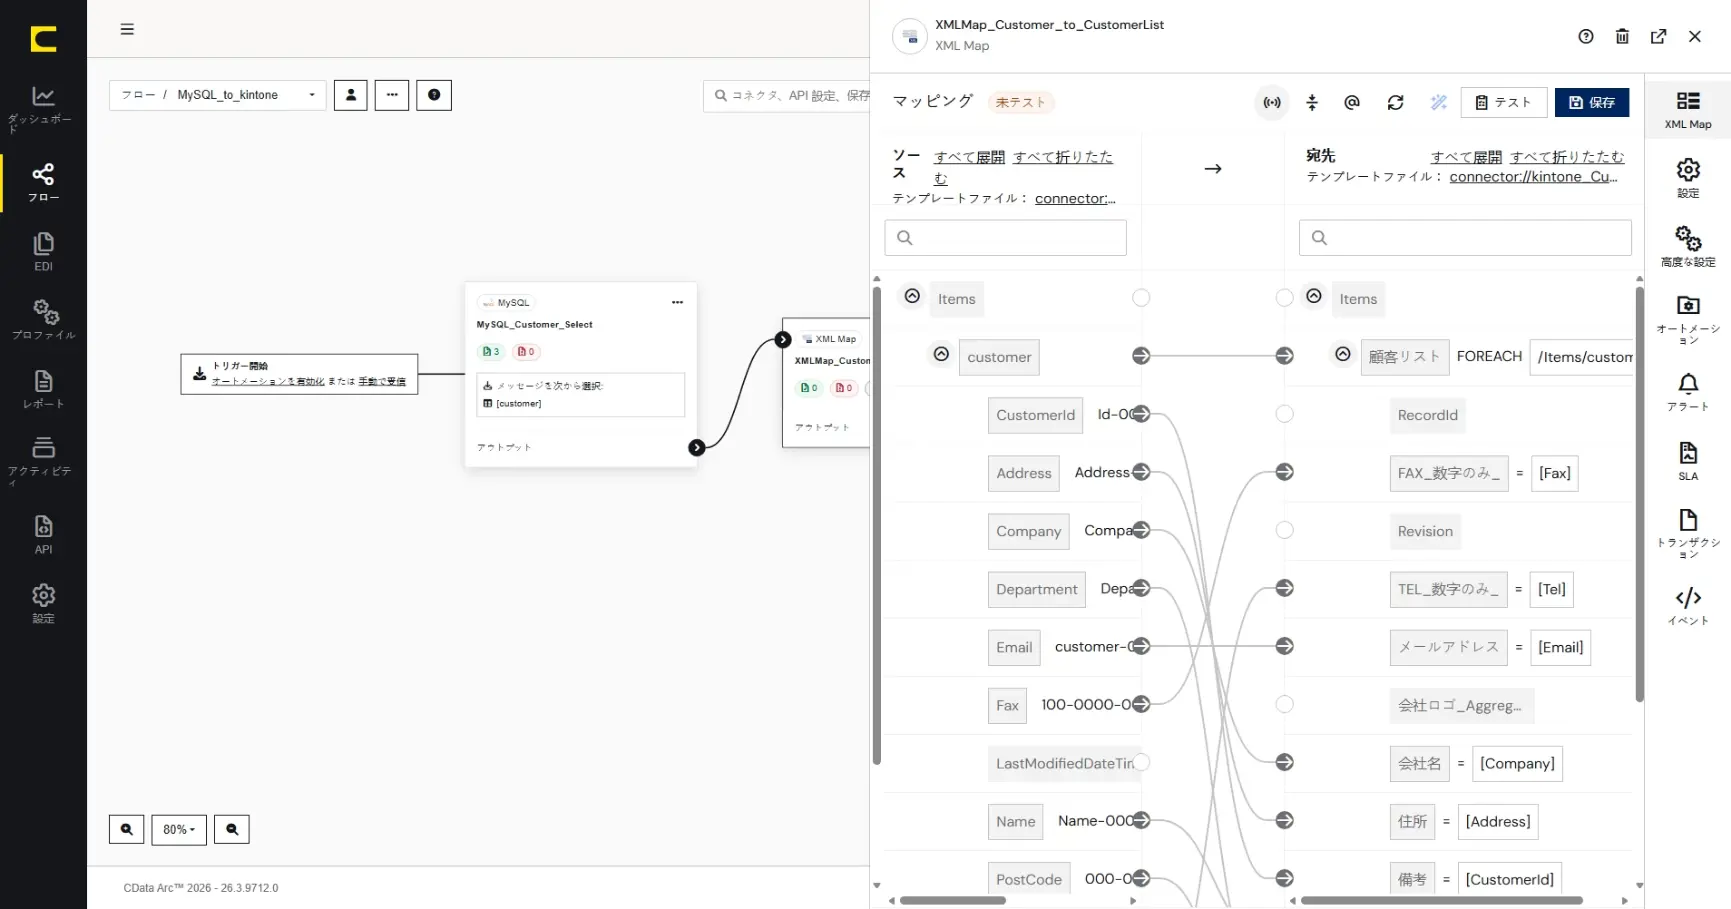Open the destination connector://kintone template link
1731x909 pixels.
1533,176
